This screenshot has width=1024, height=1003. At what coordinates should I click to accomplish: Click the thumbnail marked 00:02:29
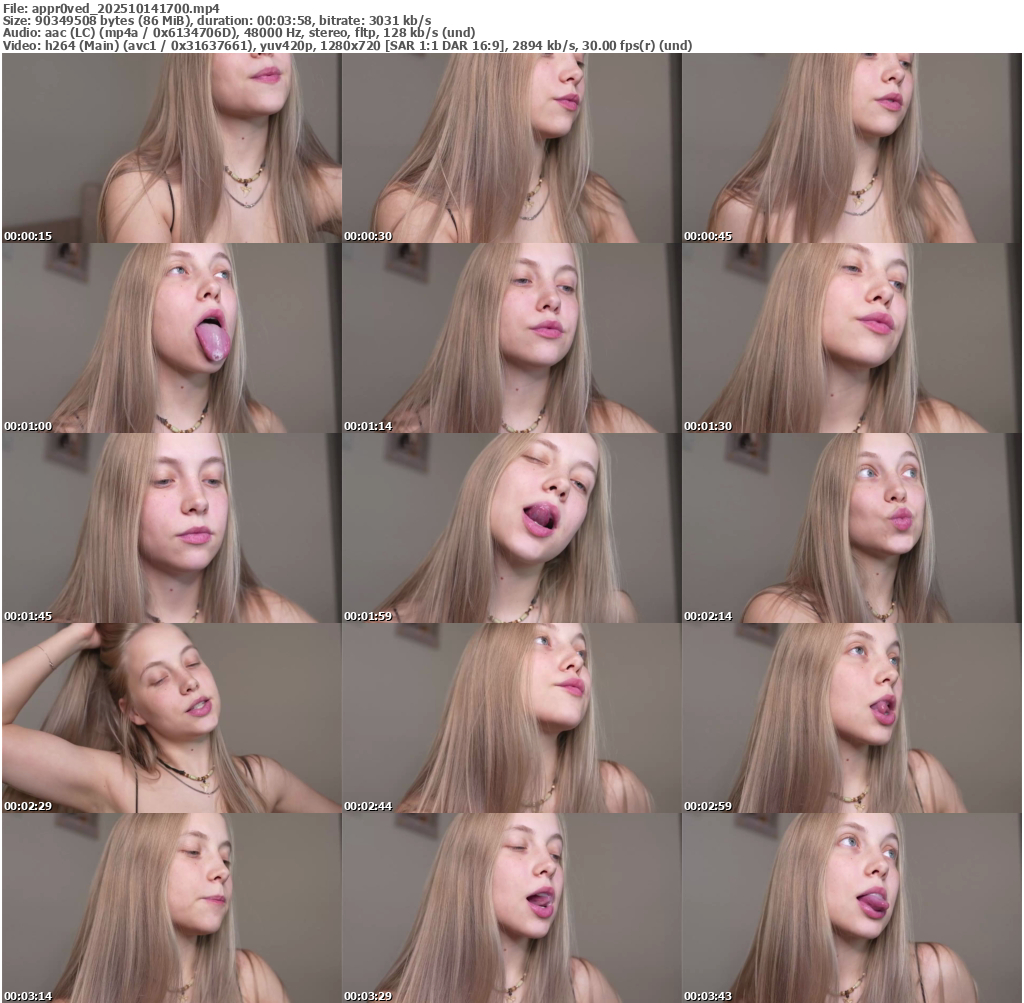point(171,718)
